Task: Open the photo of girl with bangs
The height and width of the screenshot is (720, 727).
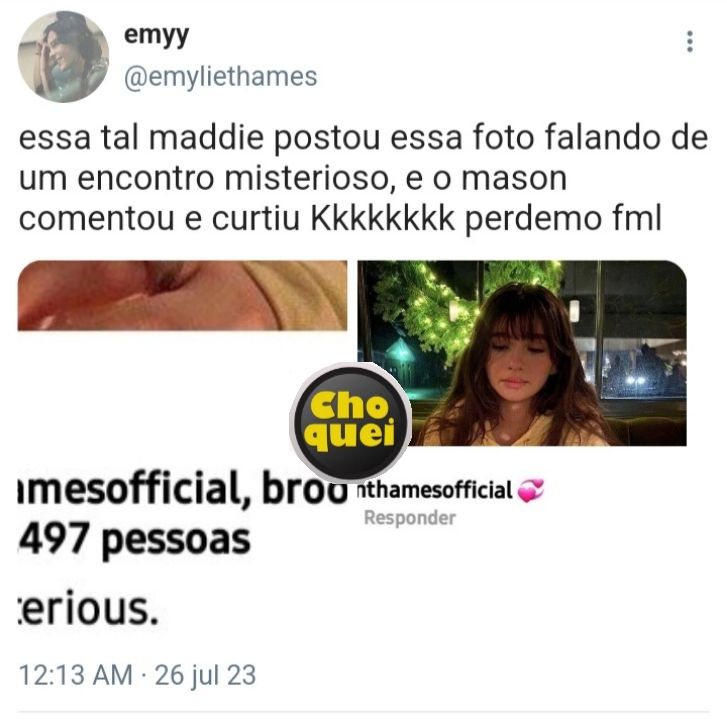Action: tap(522, 353)
